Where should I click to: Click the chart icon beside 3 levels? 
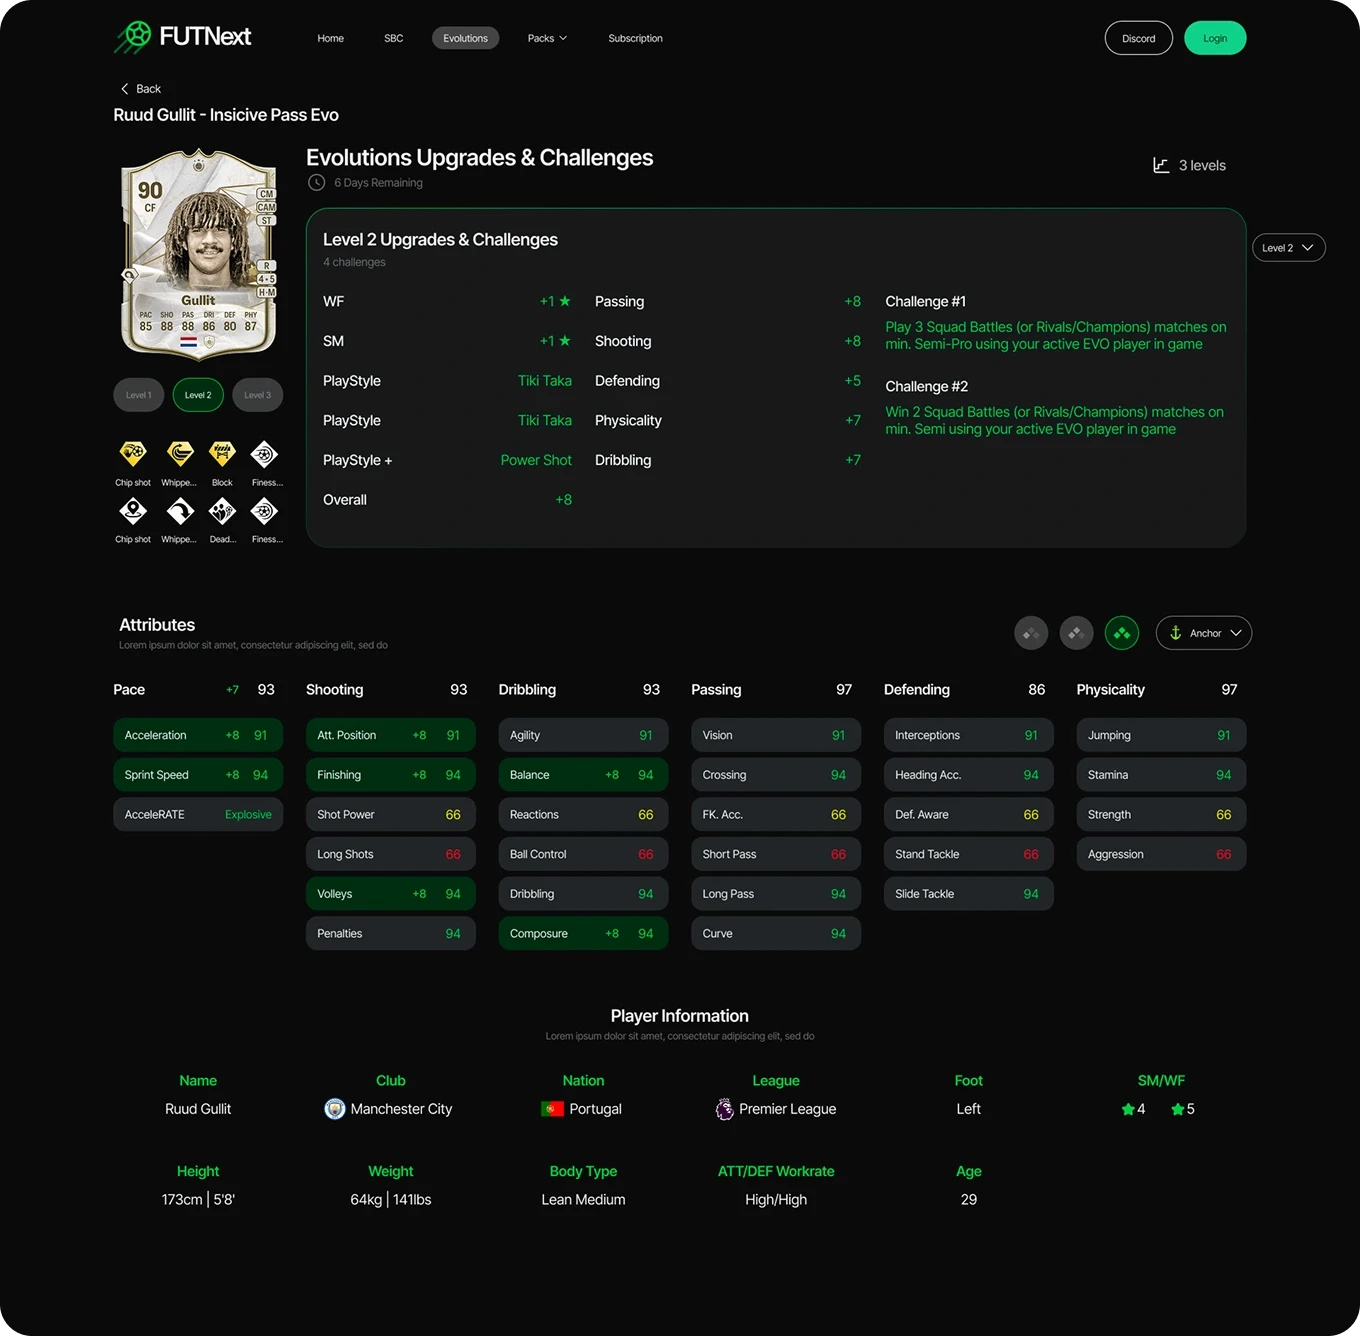point(1161,165)
